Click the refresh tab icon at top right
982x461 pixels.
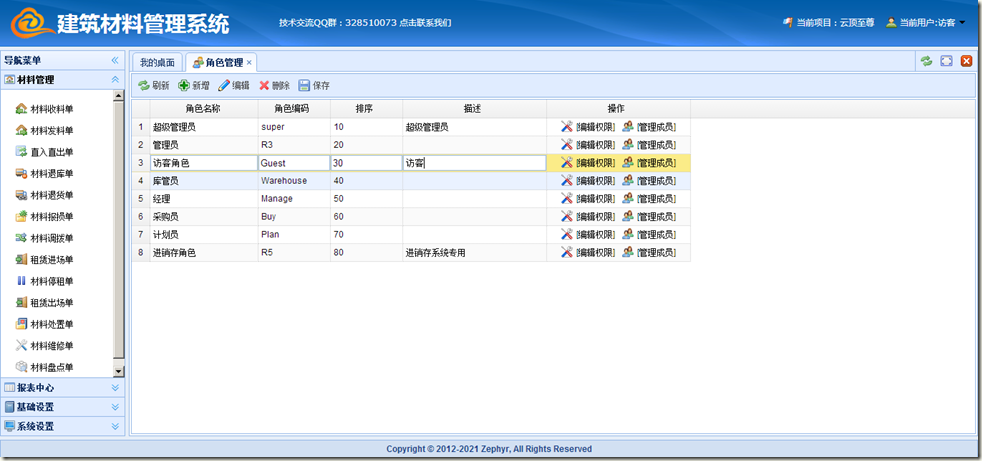[926, 61]
